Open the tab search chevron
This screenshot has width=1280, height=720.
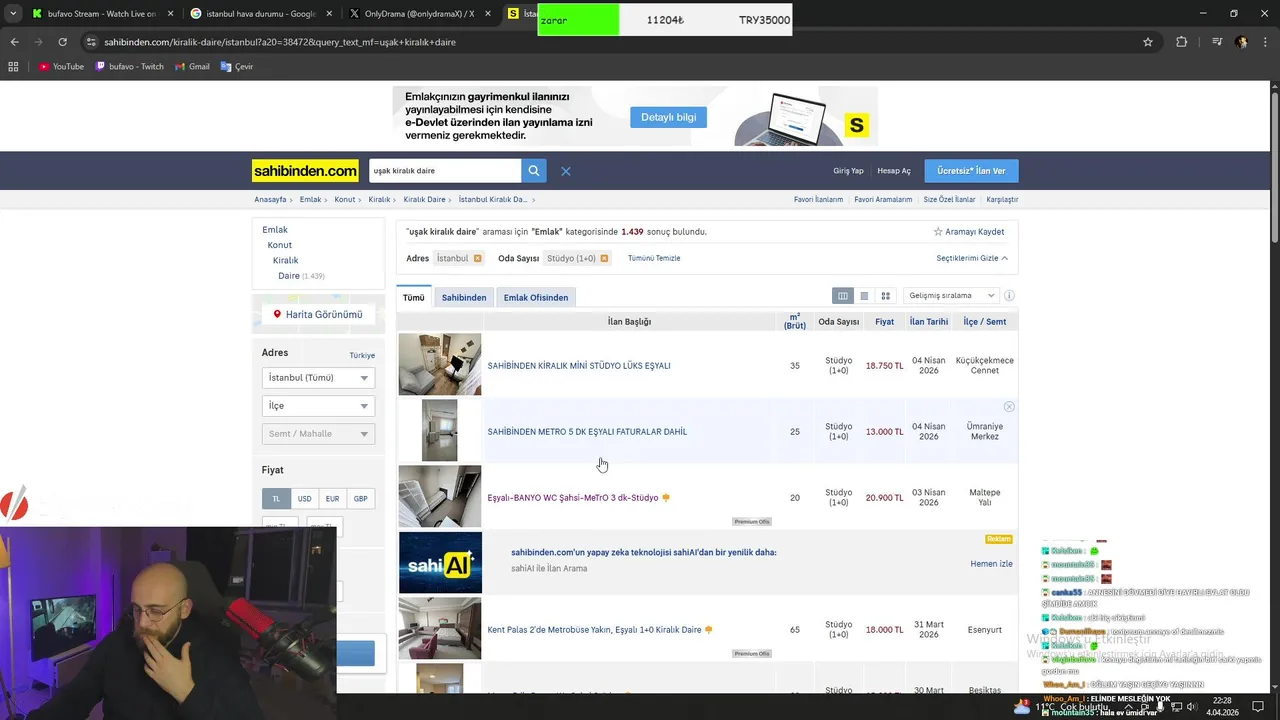pos(12,14)
